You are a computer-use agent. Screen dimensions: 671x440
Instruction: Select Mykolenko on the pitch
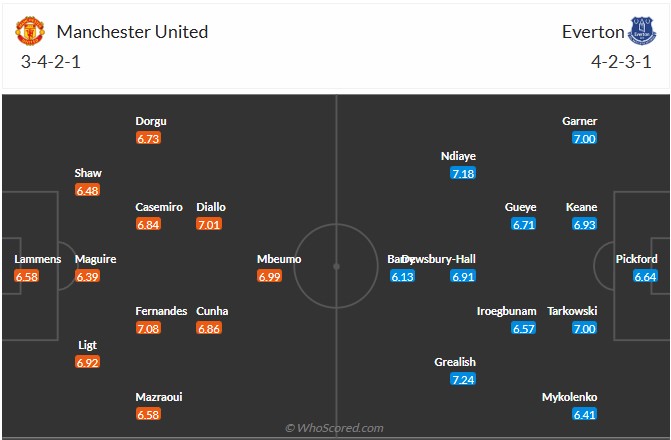pos(568,396)
